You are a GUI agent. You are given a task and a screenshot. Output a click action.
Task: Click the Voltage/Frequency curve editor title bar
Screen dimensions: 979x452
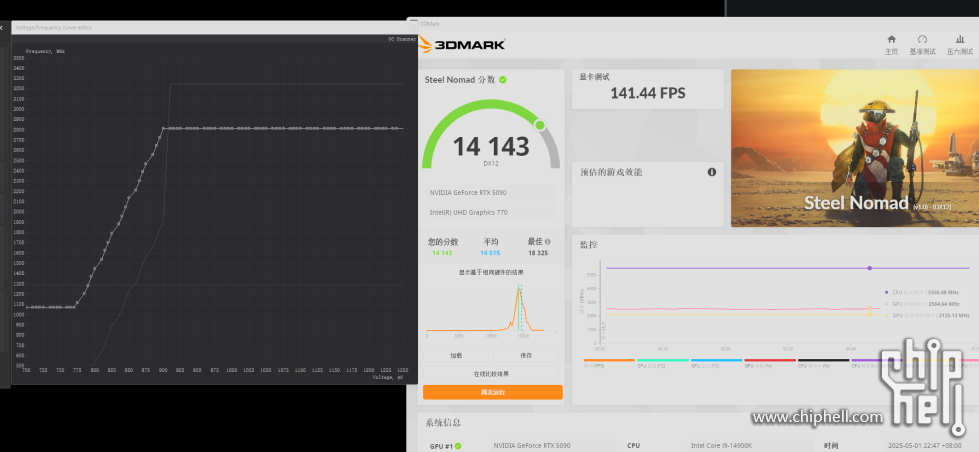click(x=214, y=27)
